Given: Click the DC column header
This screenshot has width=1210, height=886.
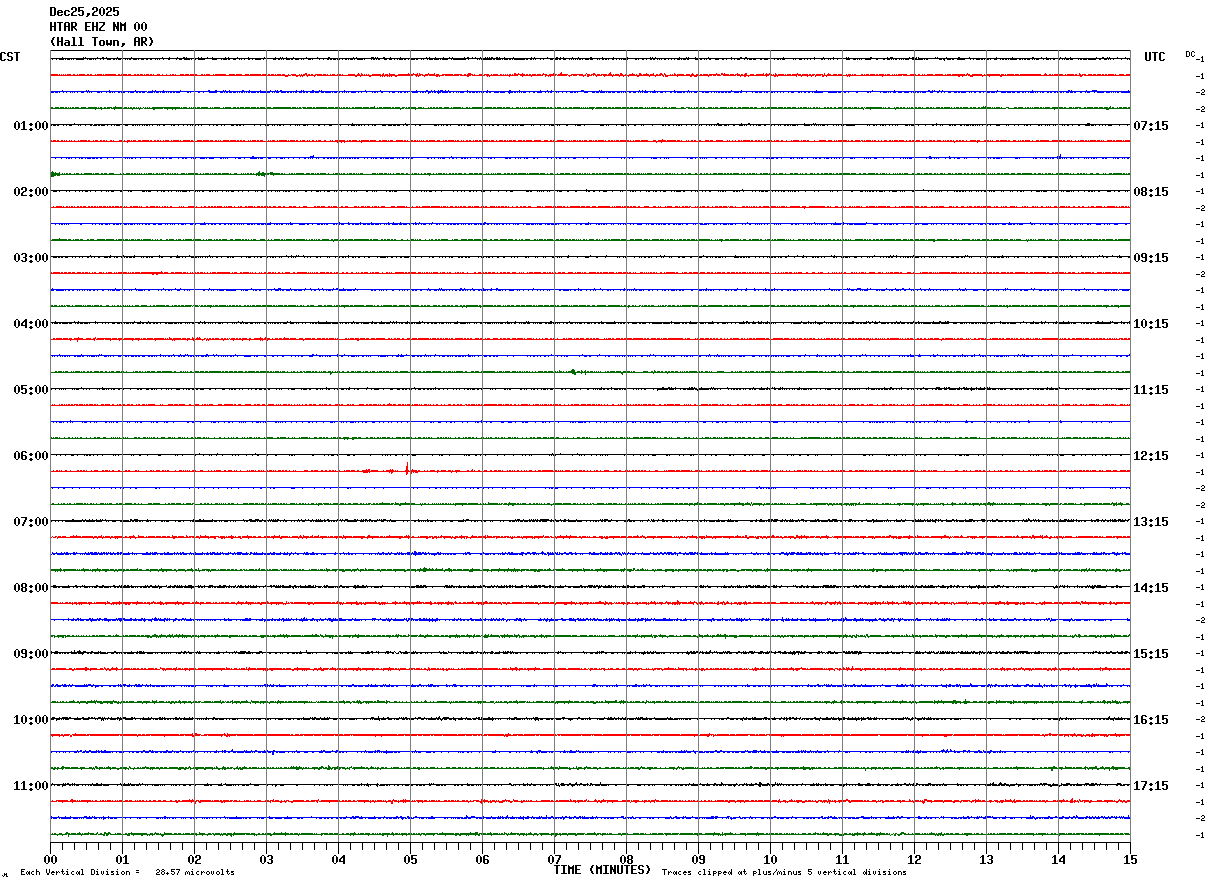Looking at the screenshot, I should 1190,54.
